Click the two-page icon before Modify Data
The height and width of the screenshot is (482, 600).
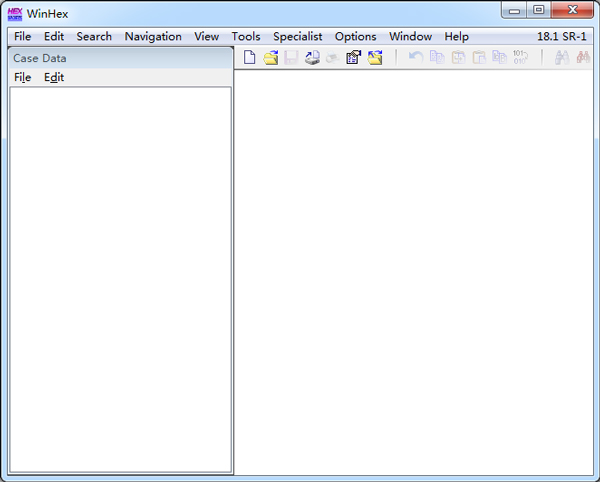499,57
